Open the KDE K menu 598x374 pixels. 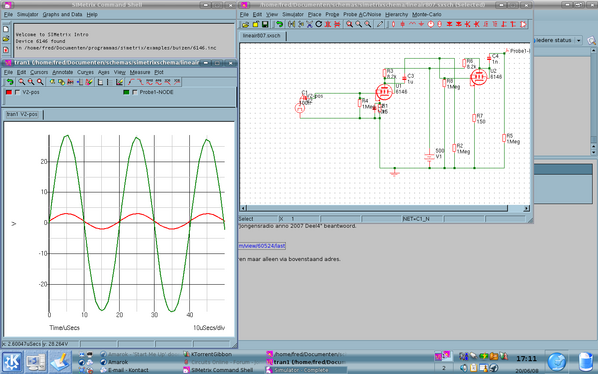(12, 362)
